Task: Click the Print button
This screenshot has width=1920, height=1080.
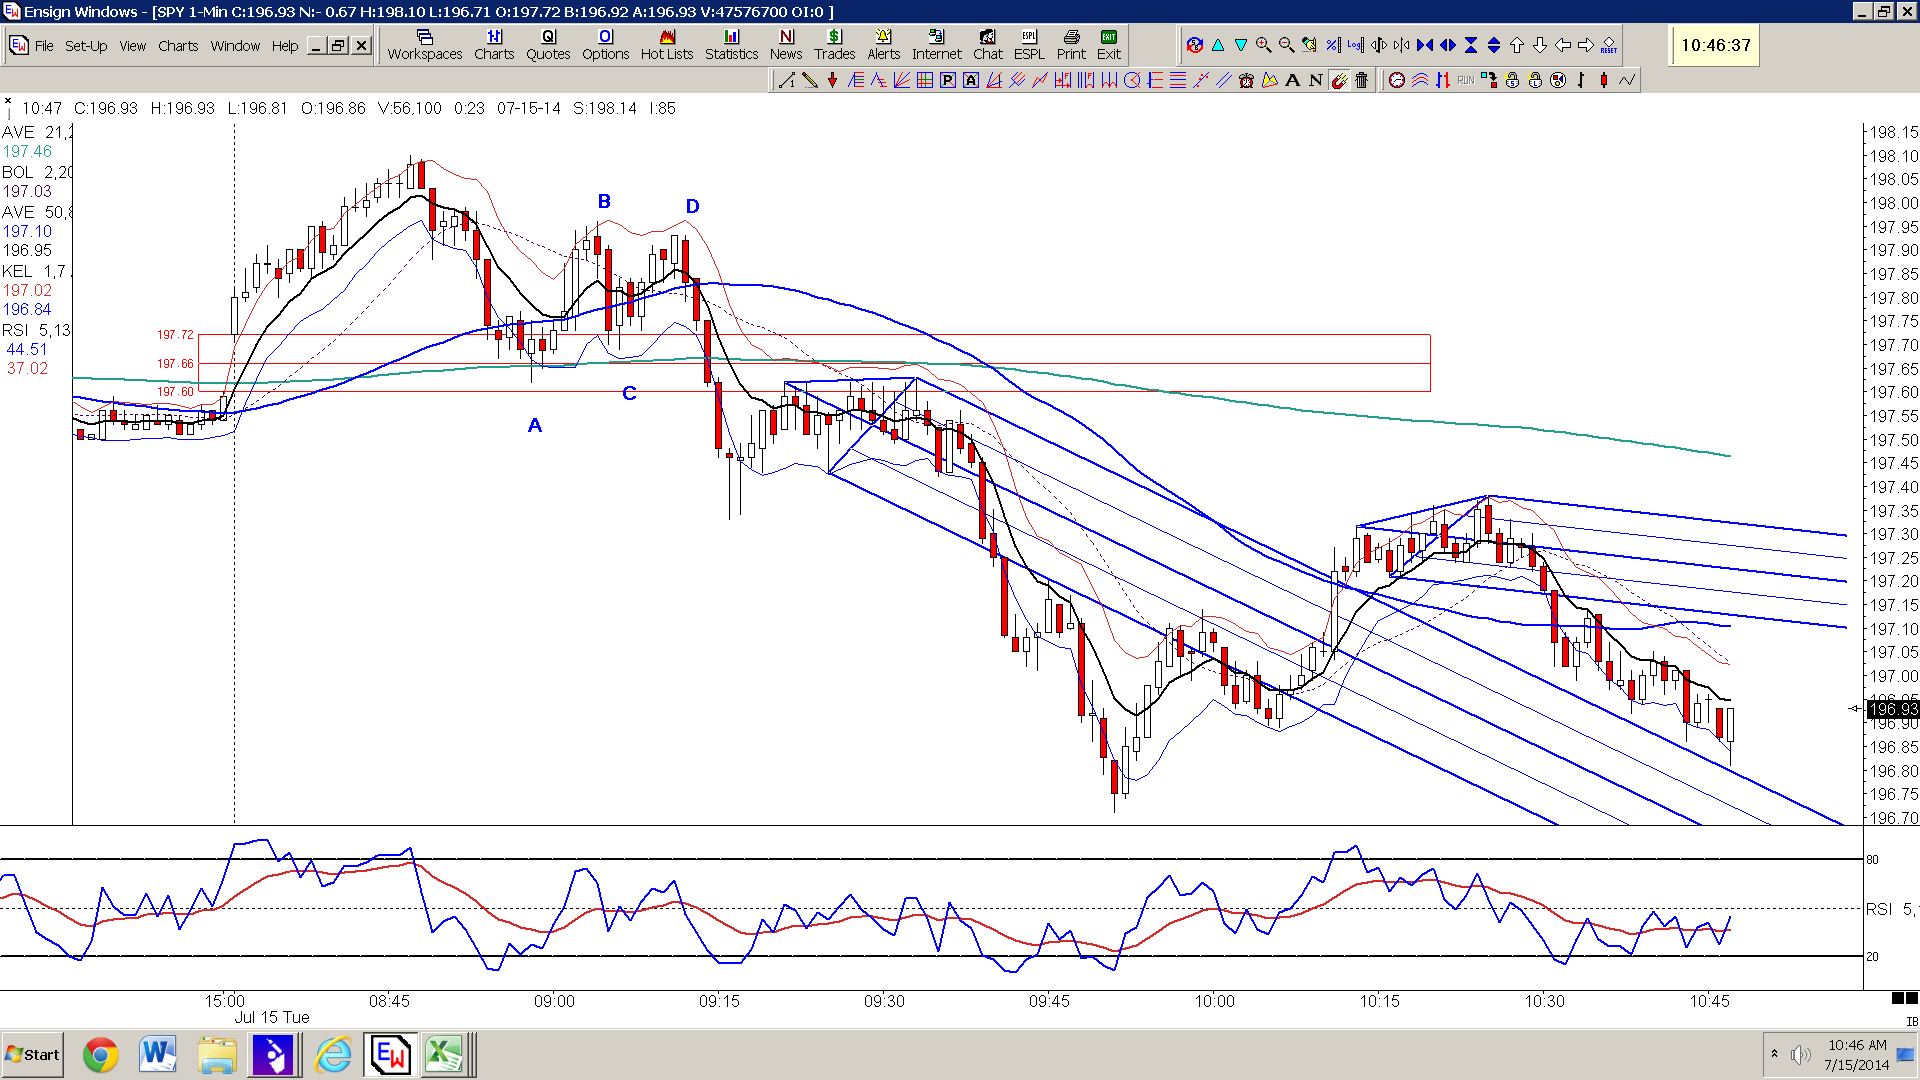Action: [1071, 45]
